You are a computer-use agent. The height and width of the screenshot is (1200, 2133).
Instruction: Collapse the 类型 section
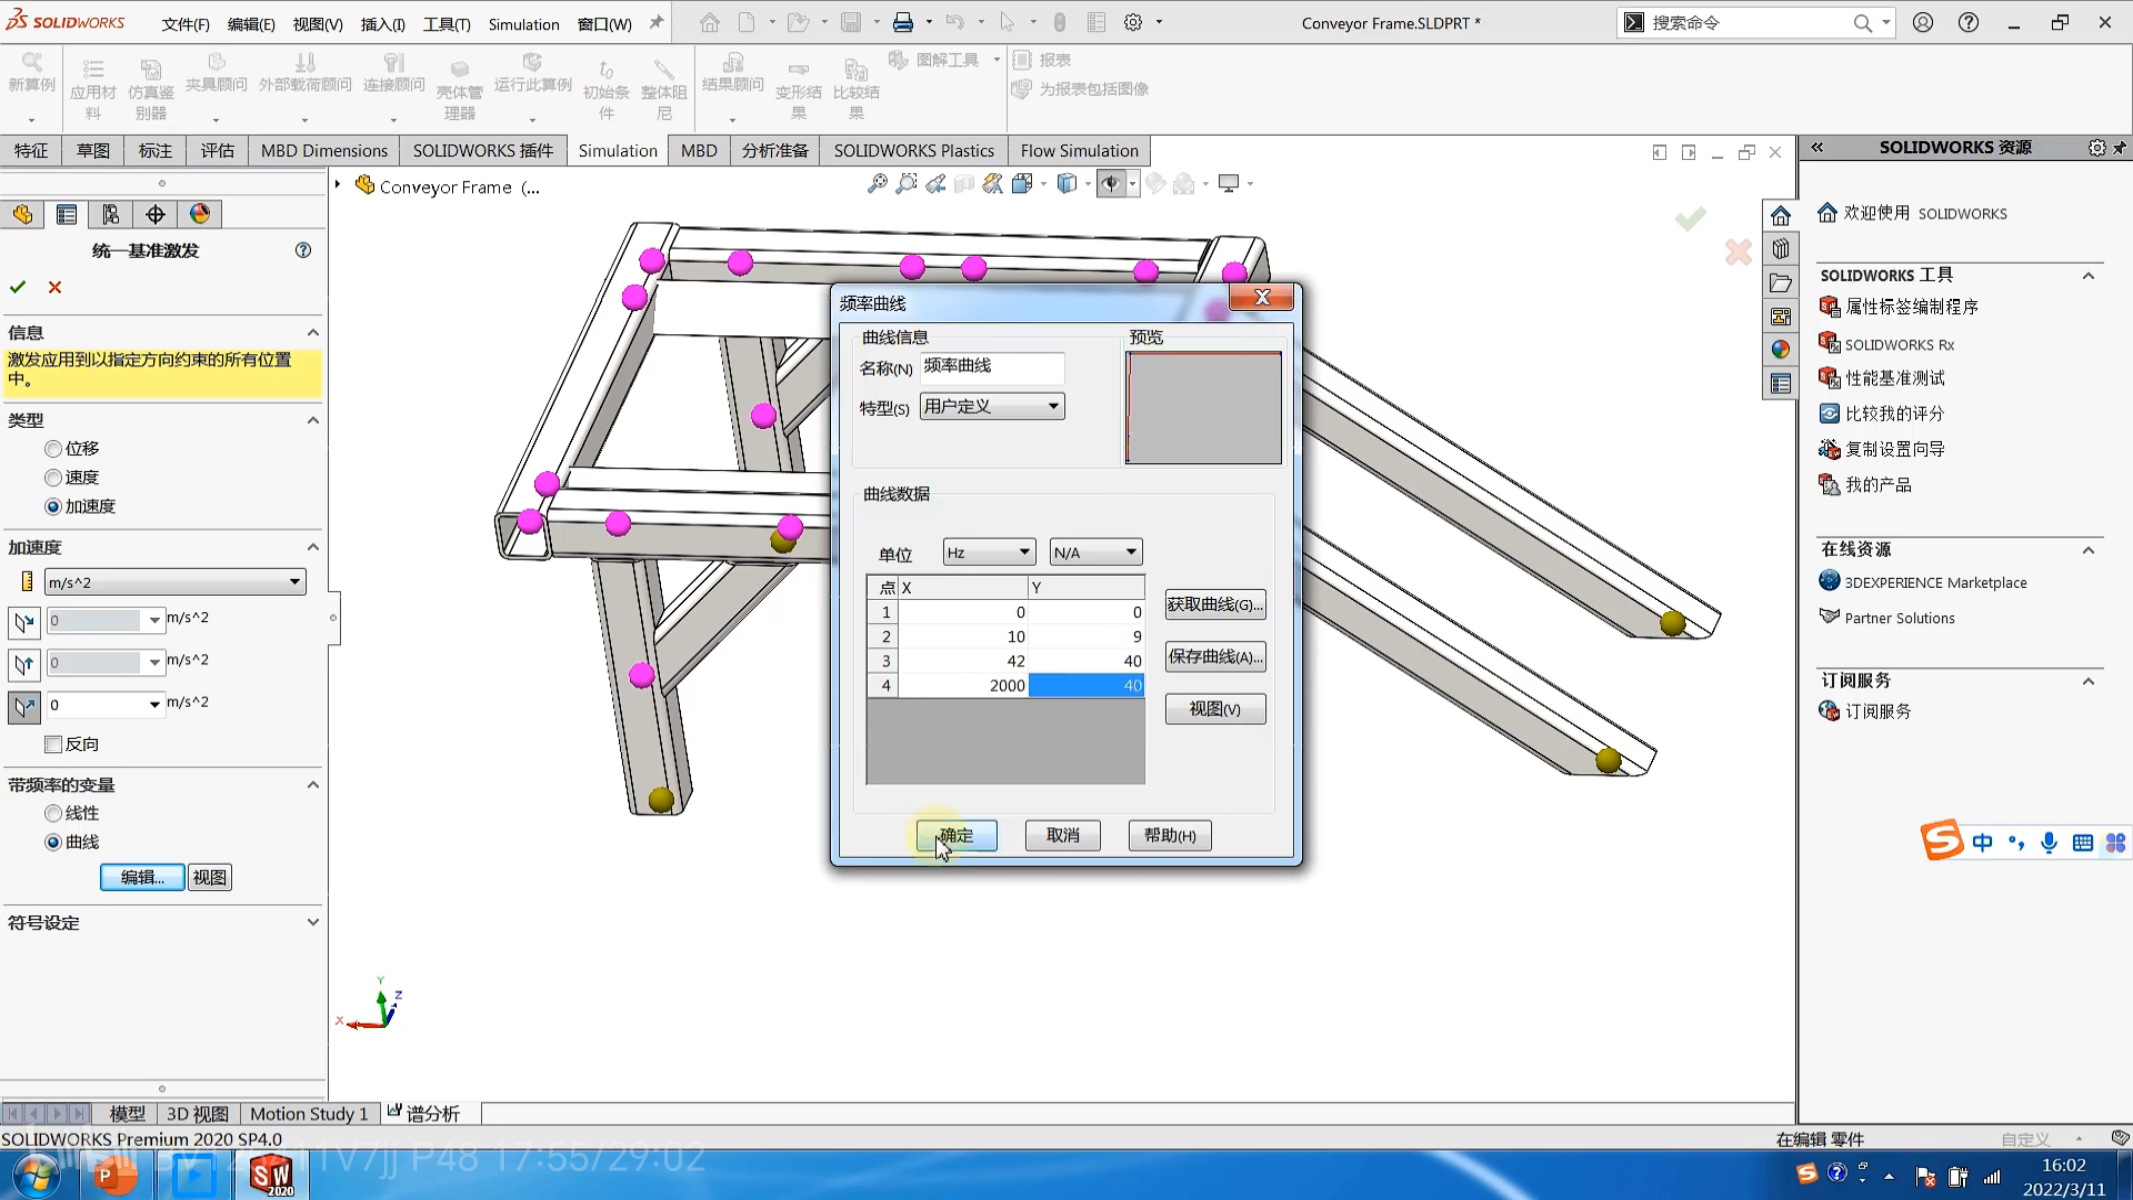click(x=313, y=420)
